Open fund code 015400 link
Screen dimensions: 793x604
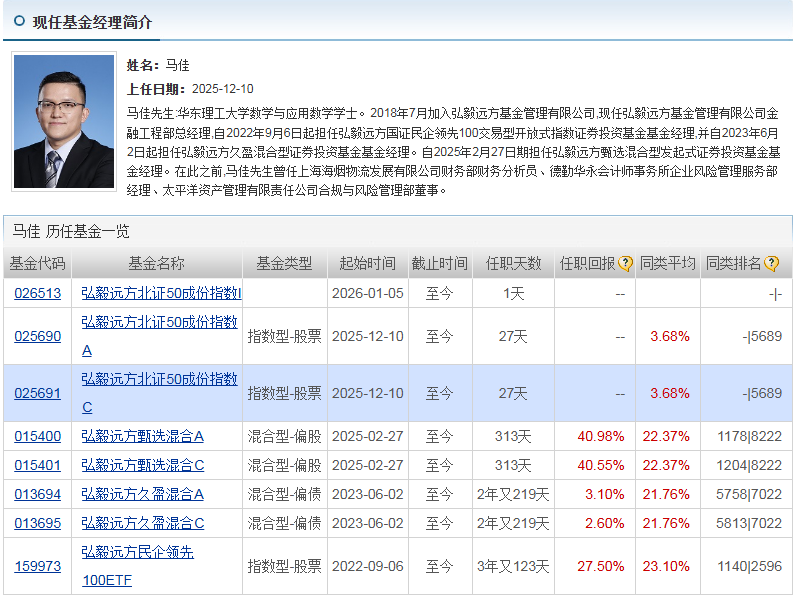pyautogui.click(x=37, y=437)
